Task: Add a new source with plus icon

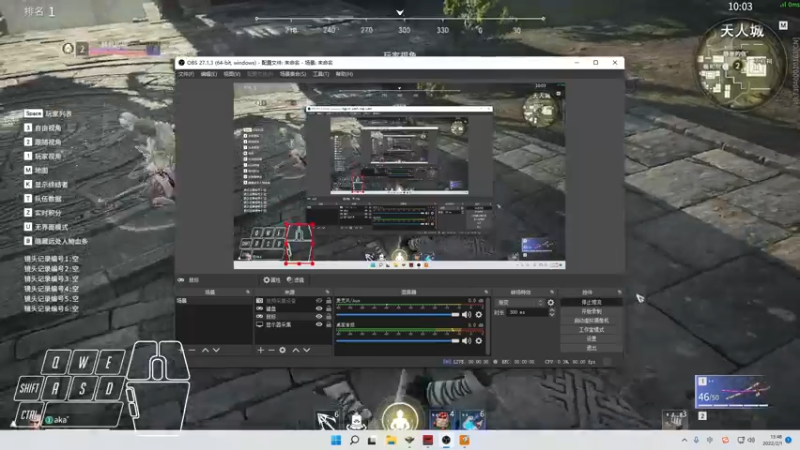Action: pos(261,350)
